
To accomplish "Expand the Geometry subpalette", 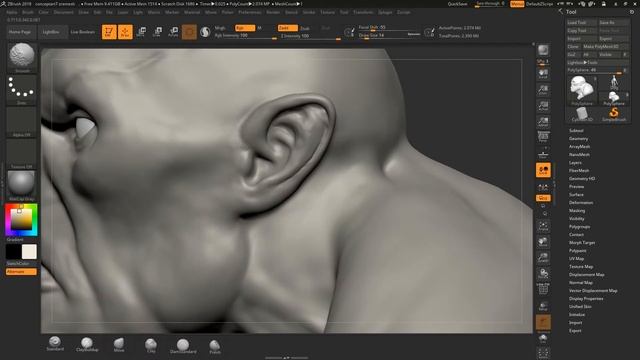I will click(578, 139).
